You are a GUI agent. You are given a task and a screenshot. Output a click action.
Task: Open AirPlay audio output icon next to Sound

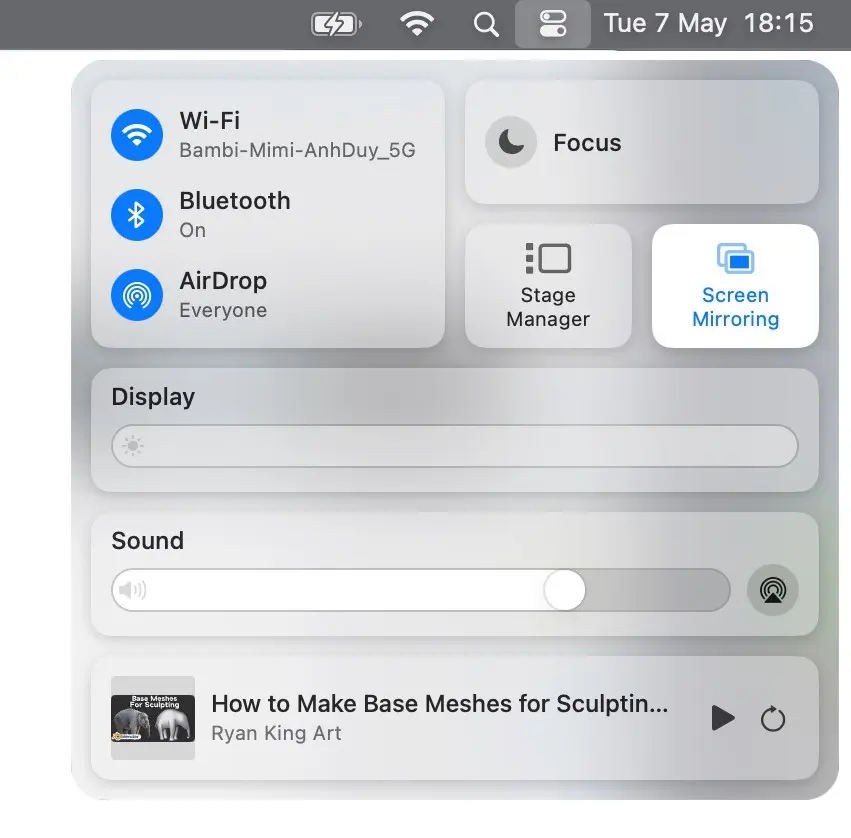[x=772, y=590]
